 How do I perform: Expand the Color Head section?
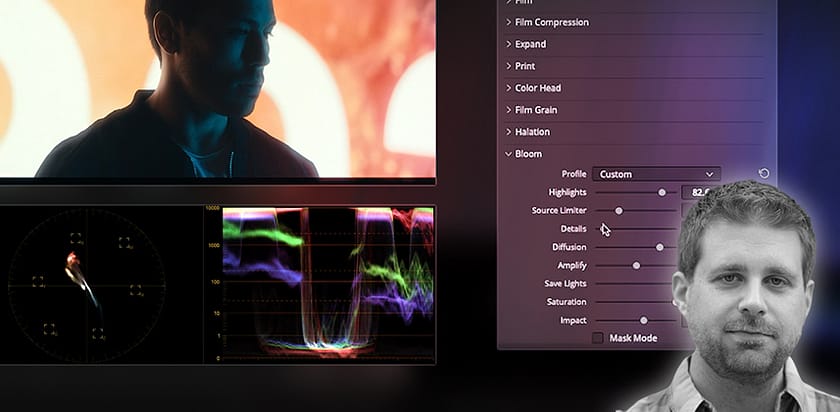point(533,88)
